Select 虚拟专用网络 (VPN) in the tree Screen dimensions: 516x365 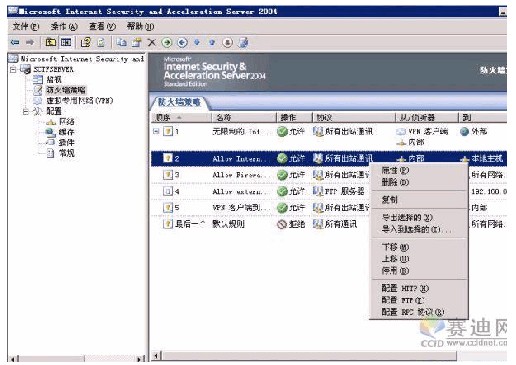coord(80,101)
